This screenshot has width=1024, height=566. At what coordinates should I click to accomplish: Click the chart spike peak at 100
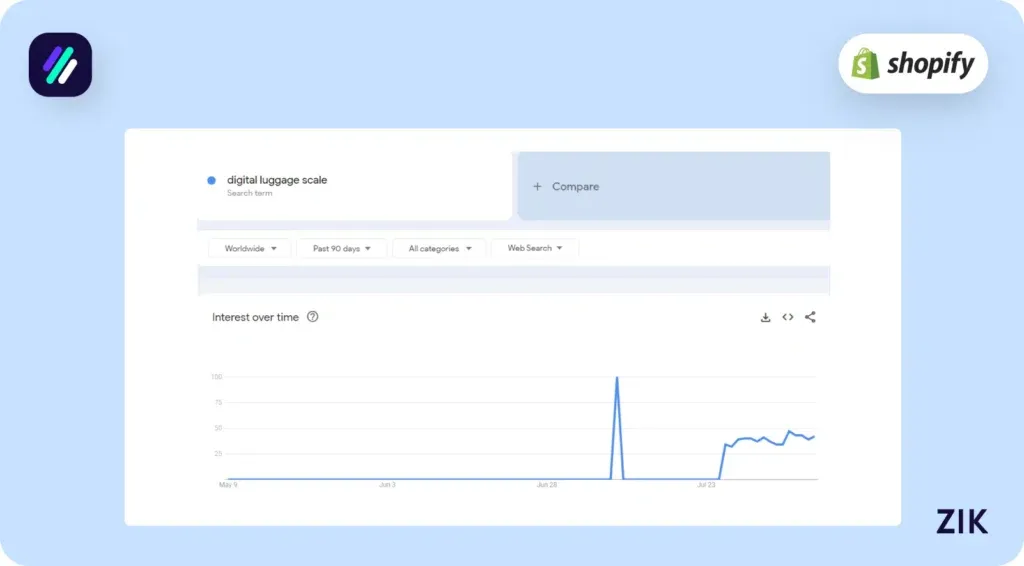click(x=617, y=378)
